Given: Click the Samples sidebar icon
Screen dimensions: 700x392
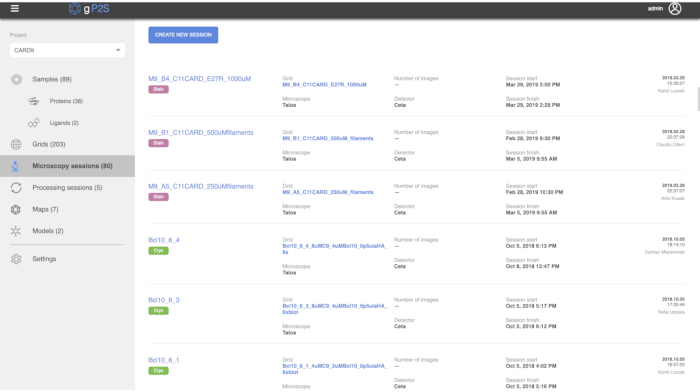Looking at the screenshot, I should pyautogui.click(x=17, y=79).
